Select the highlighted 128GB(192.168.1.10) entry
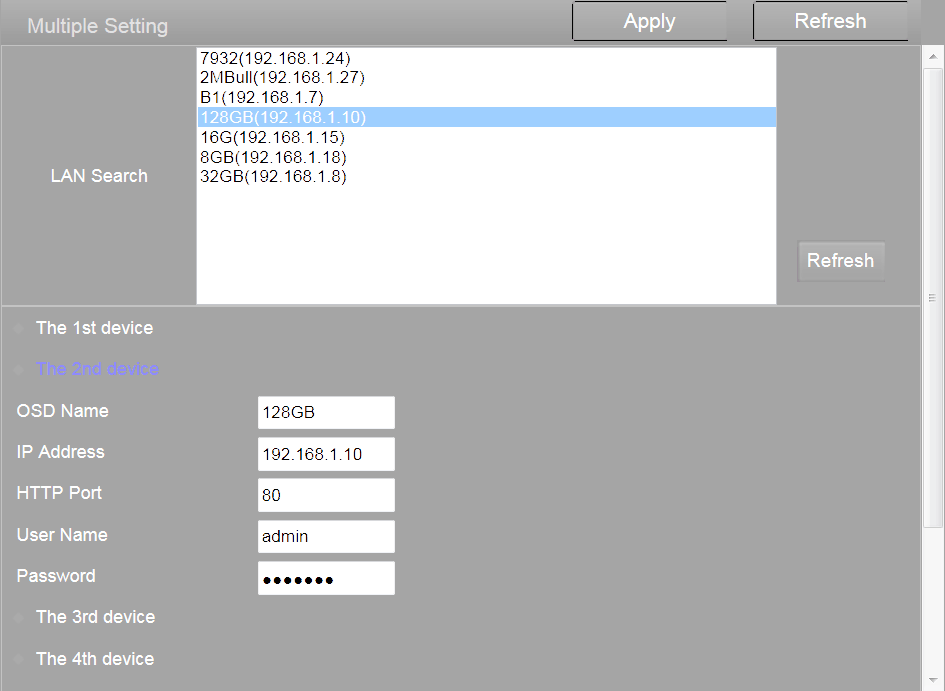The image size is (945, 691). tap(486, 117)
